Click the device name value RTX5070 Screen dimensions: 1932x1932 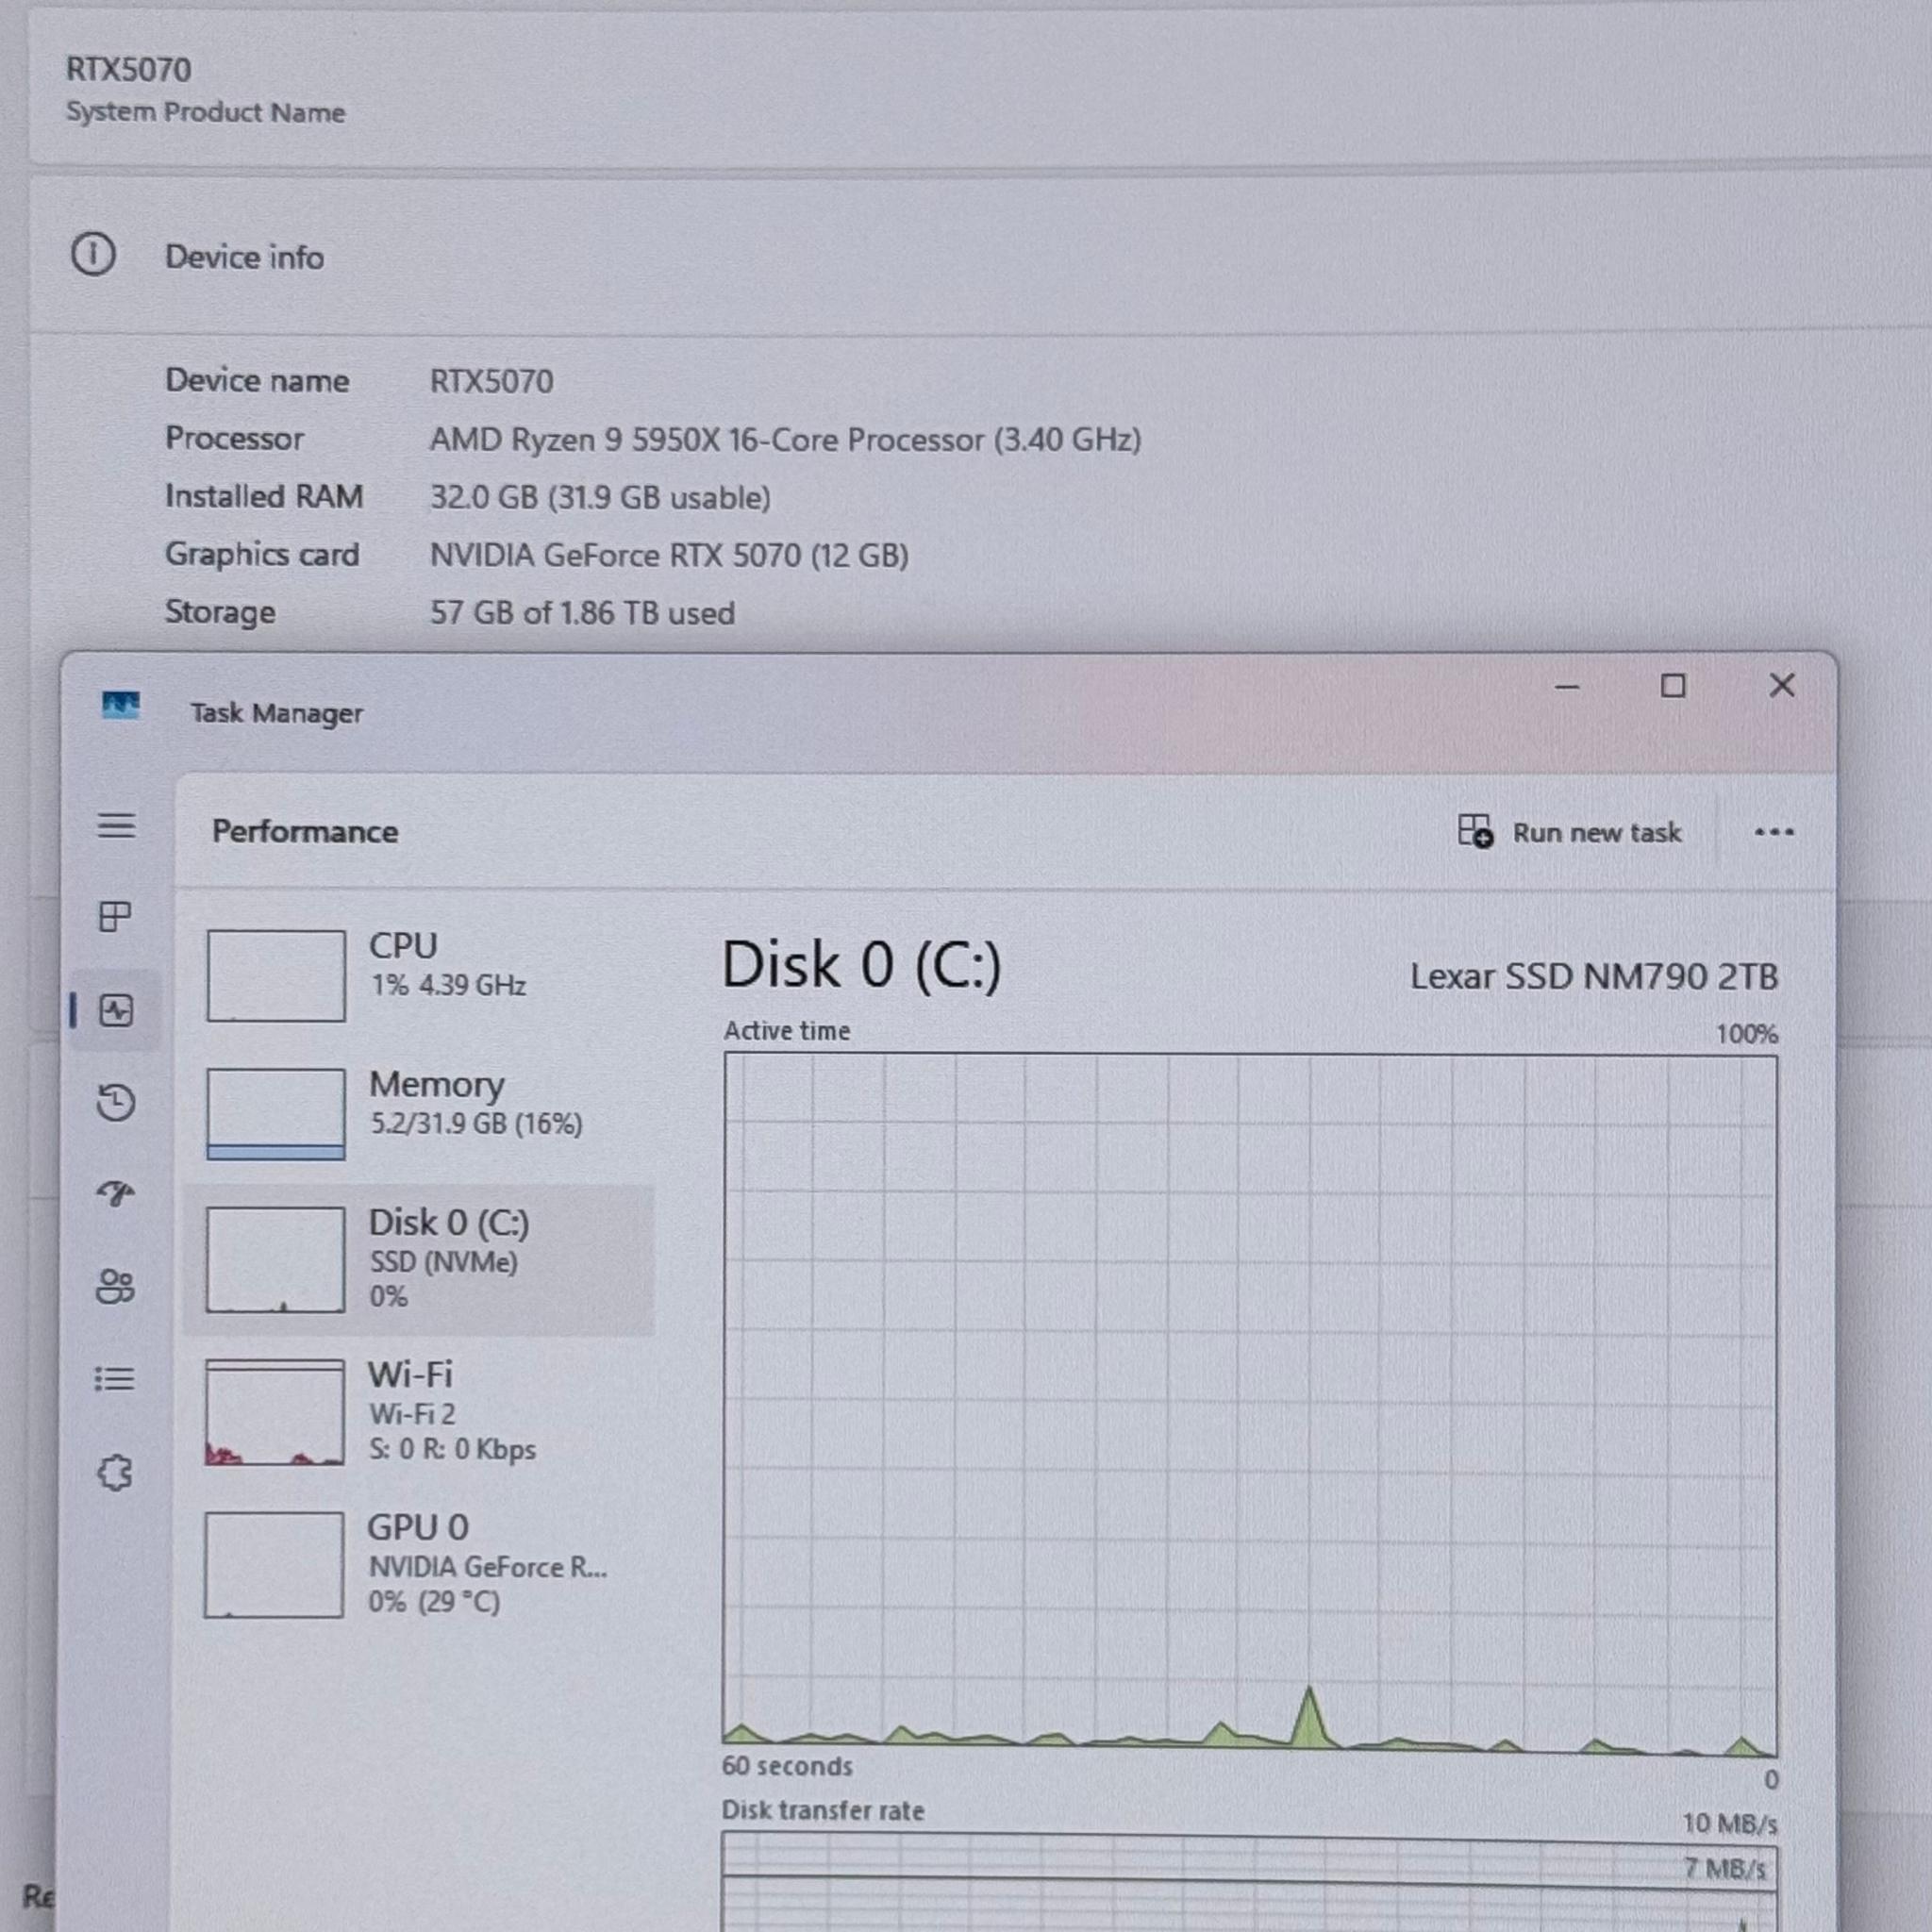[491, 381]
